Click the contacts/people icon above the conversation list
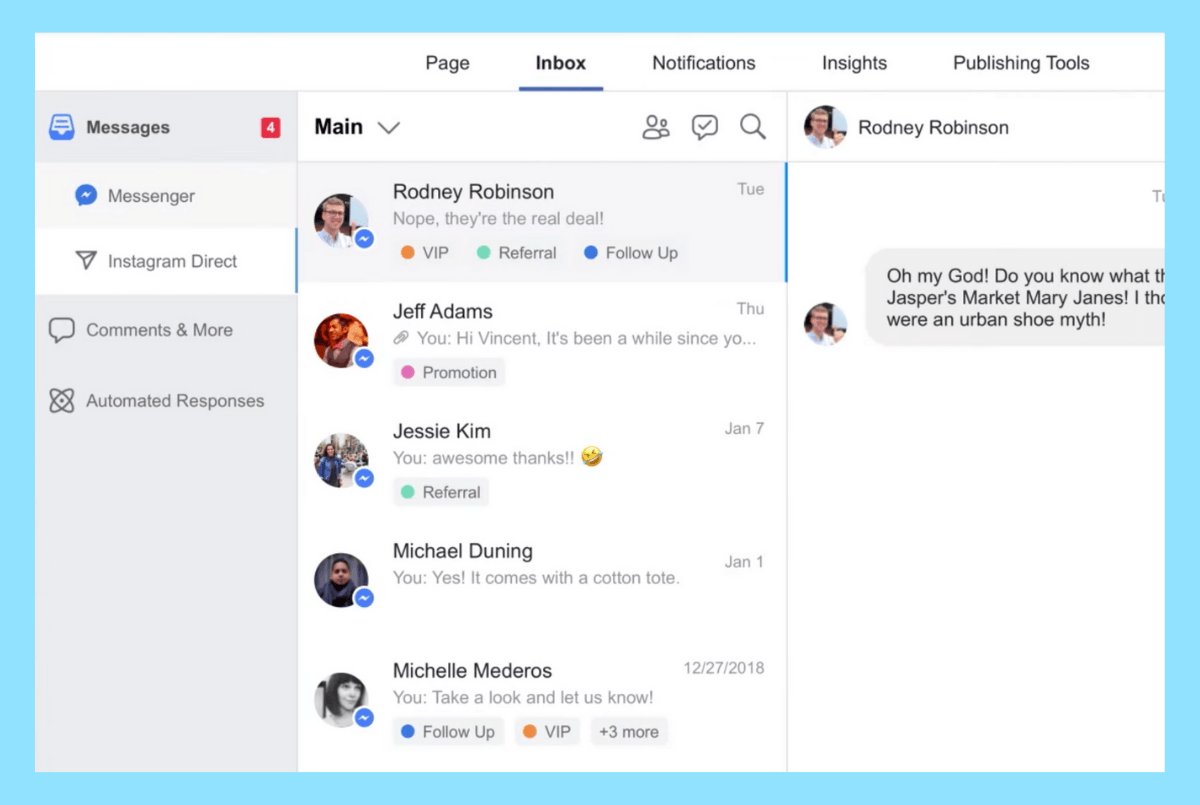The height and width of the screenshot is (805, 1200). pyautogui.click(x=656, y=127)
